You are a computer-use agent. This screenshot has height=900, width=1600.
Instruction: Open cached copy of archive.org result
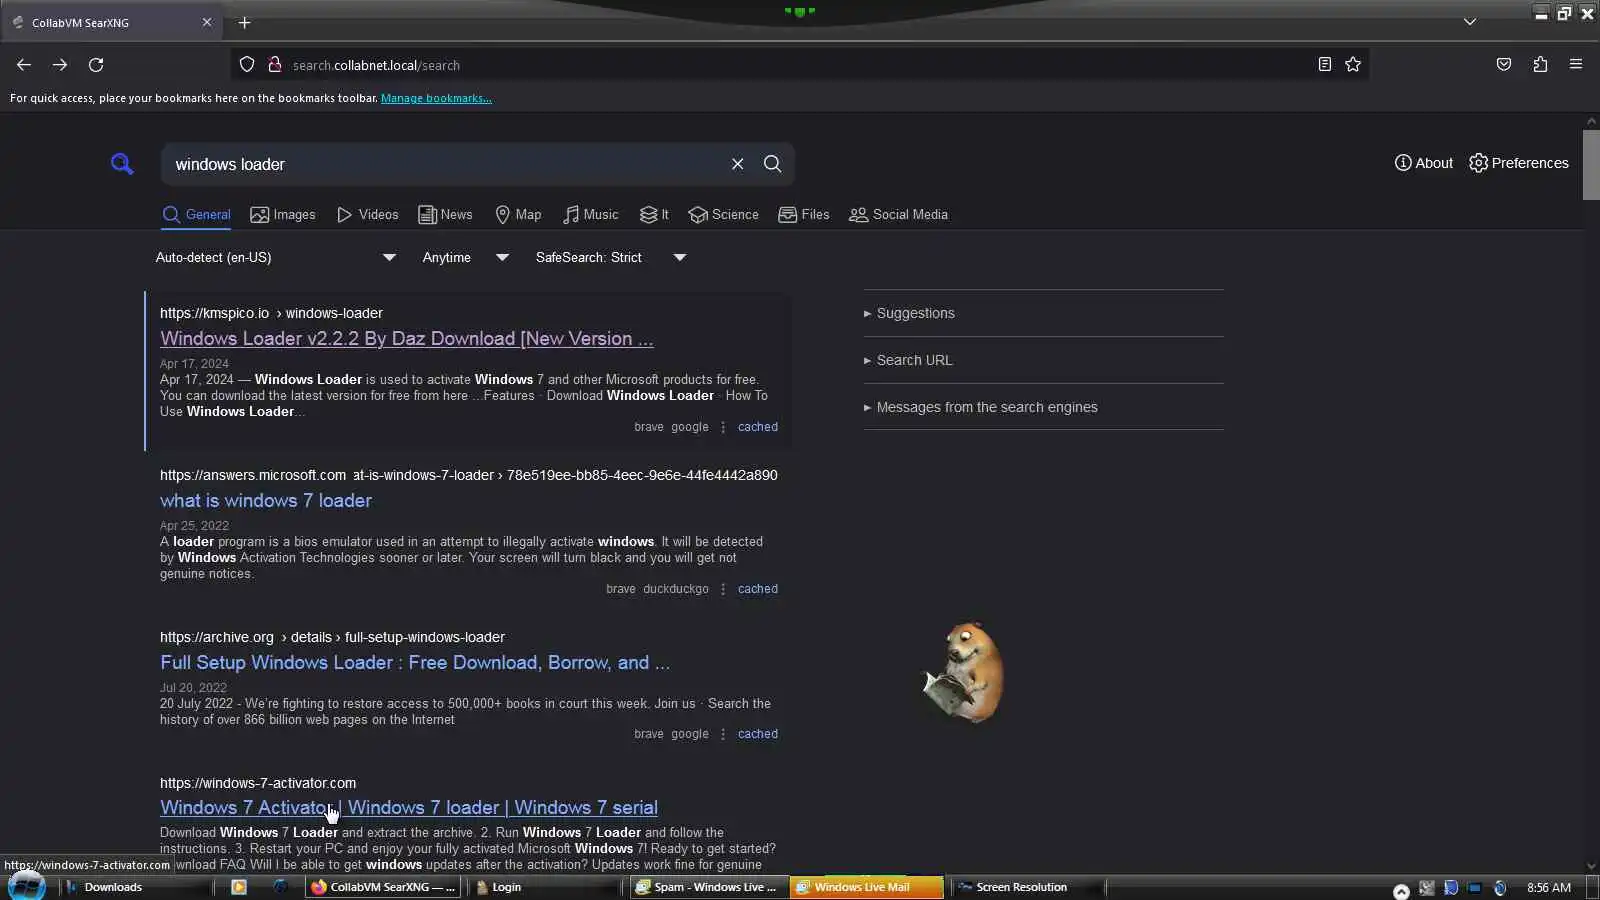757,734
